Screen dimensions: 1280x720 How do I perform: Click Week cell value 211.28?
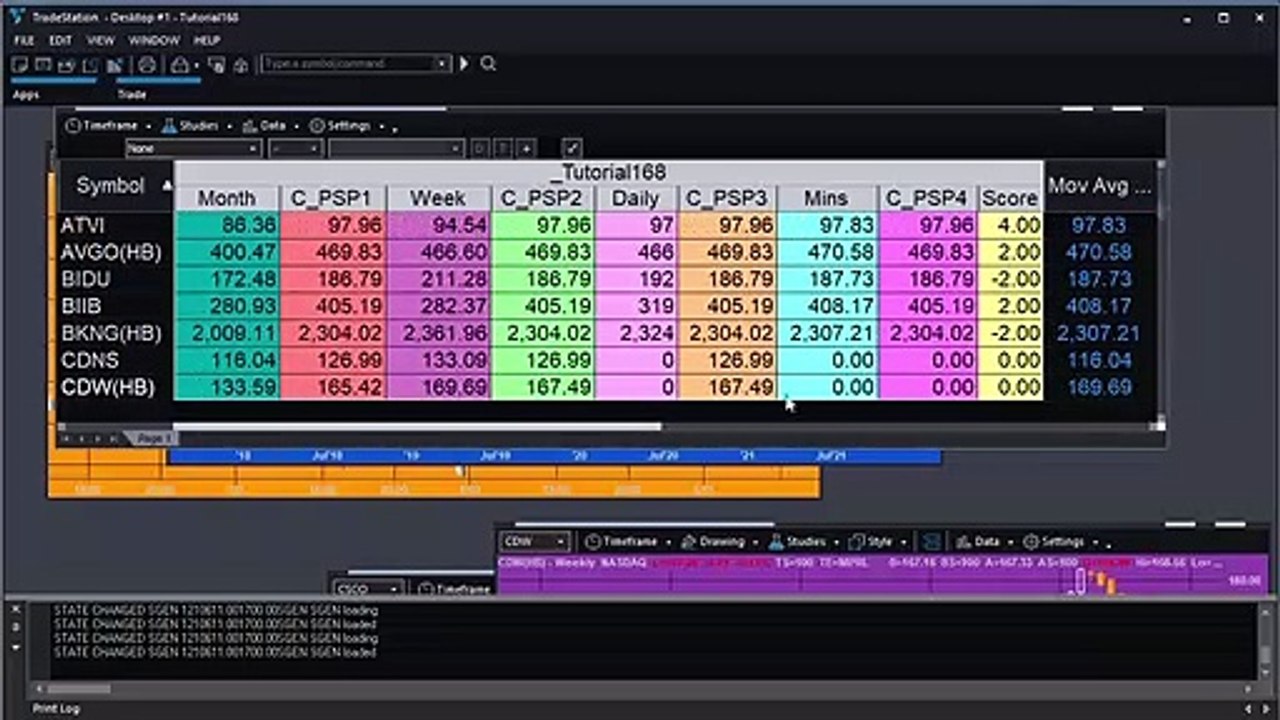[438, 279]
